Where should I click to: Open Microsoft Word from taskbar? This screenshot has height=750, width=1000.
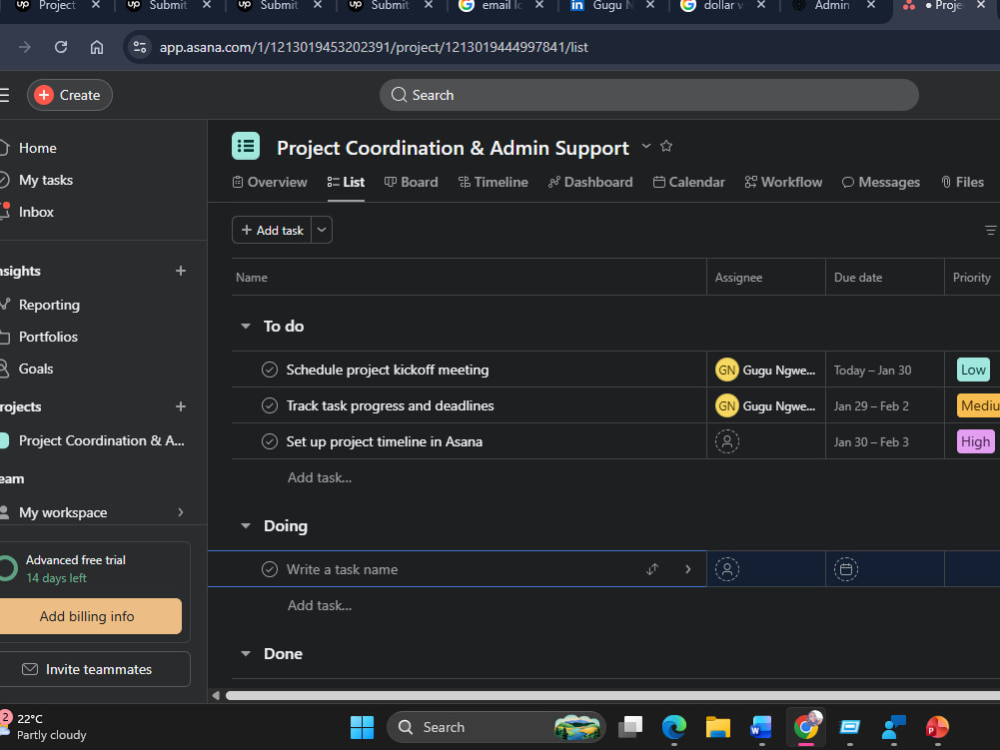(x=761, y=727)
